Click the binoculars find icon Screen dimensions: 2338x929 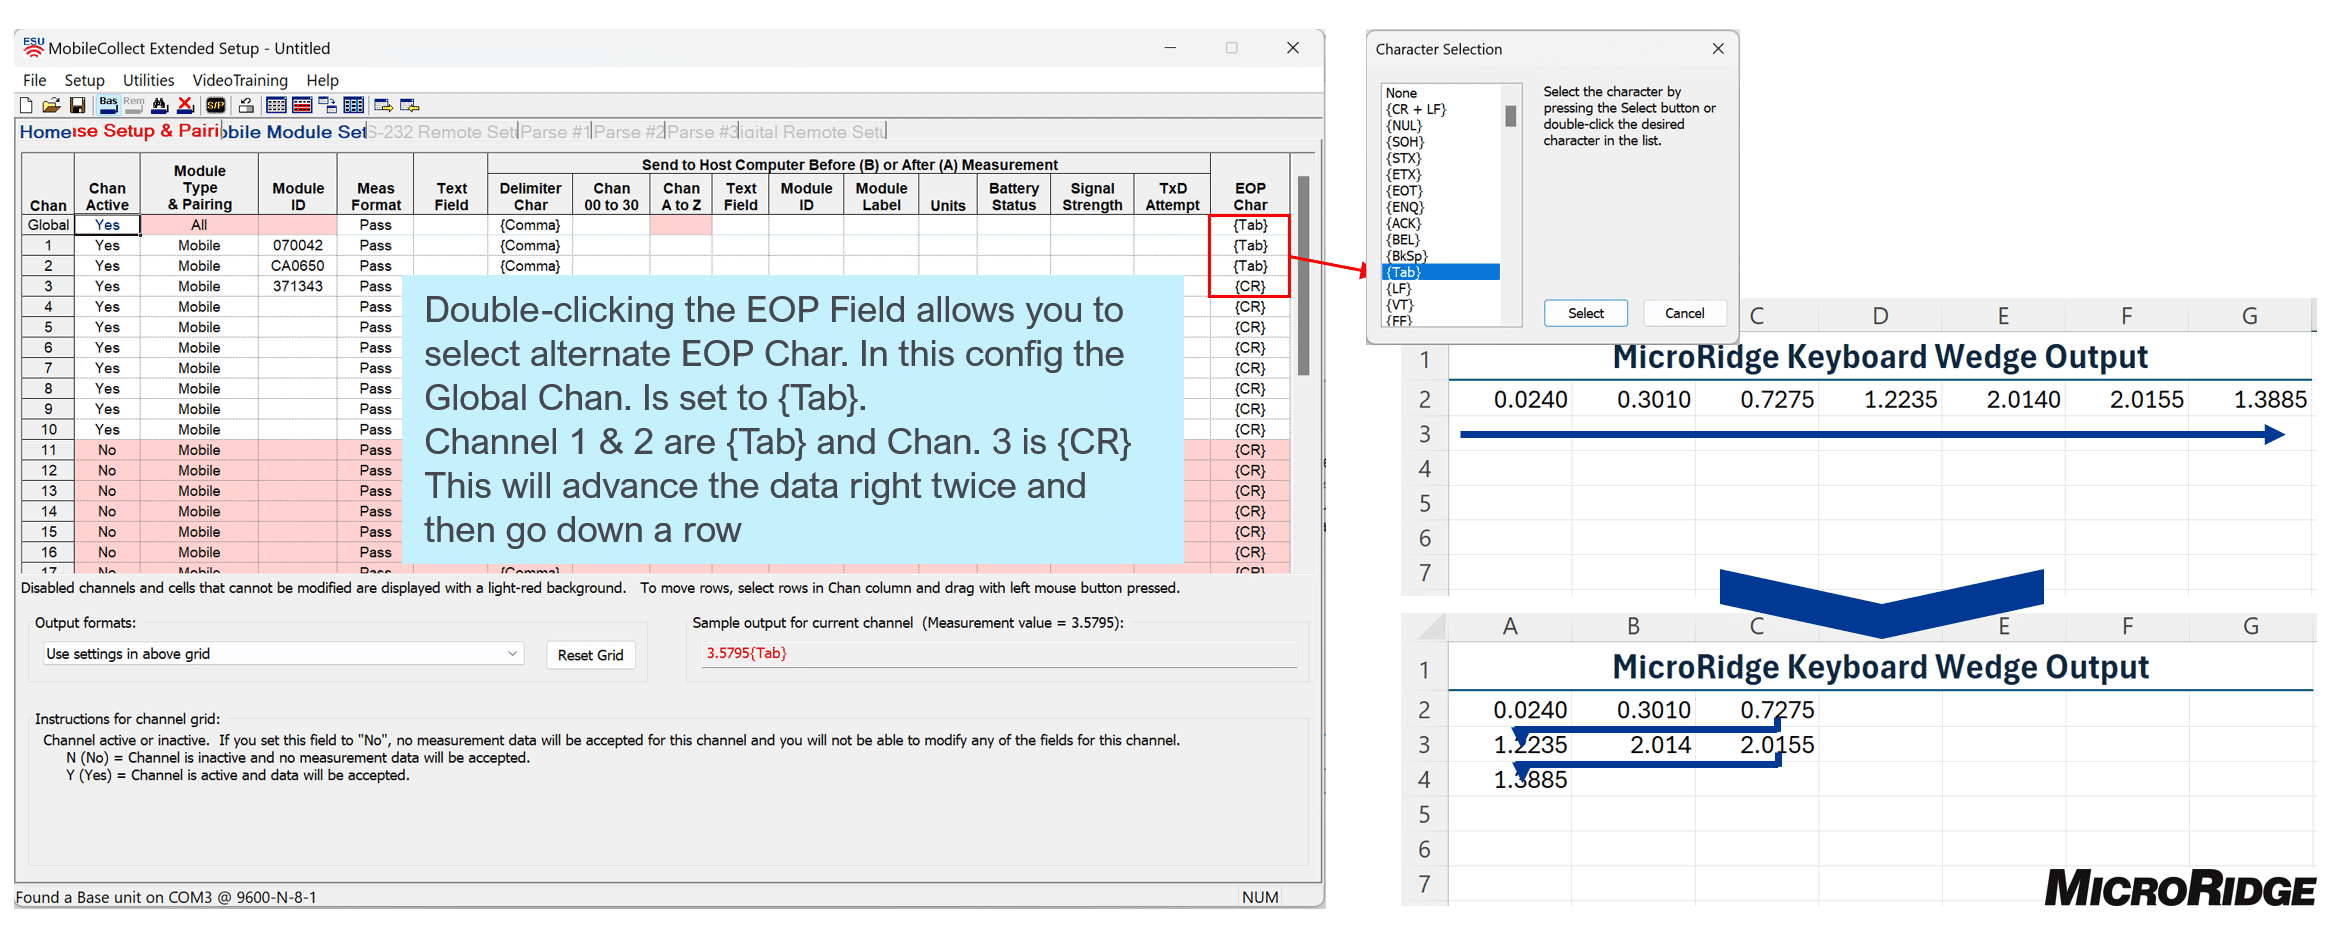(x=159, y=105)
